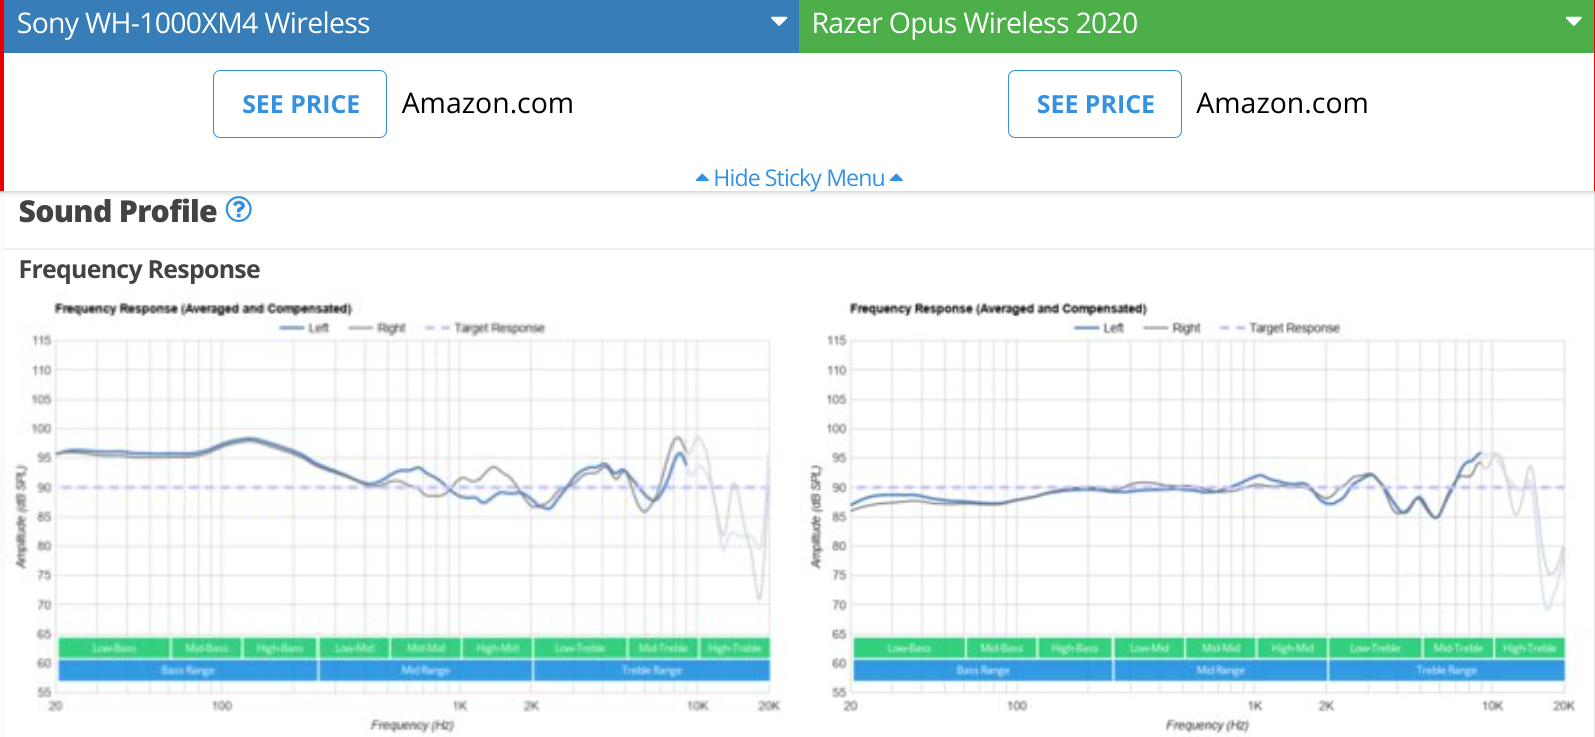The width and height of the screenshot is (1595, 737).
Task: Click the Sound Profile help icon
Action: pos(238,211)
